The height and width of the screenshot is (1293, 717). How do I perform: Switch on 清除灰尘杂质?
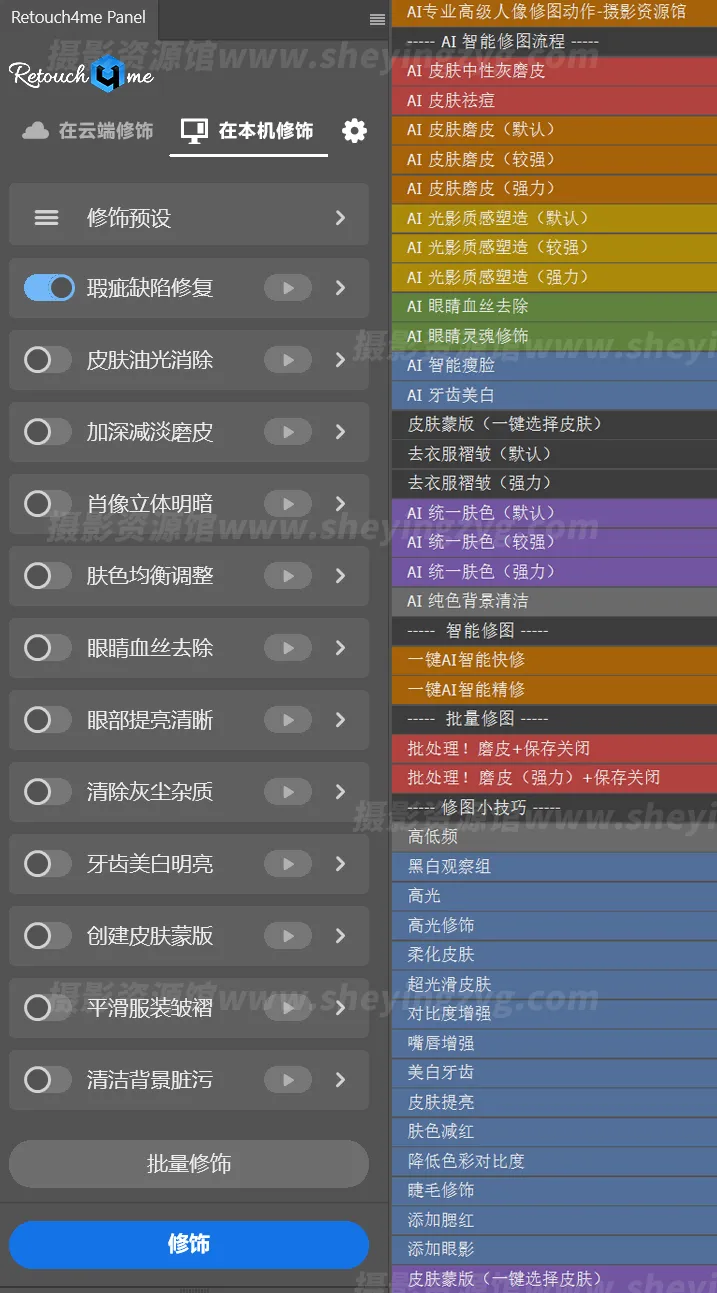[x=49, y=792]
